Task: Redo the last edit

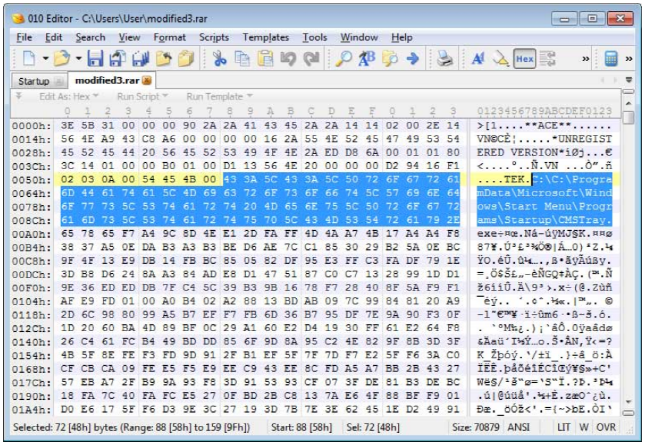Action: coord(311,58)
